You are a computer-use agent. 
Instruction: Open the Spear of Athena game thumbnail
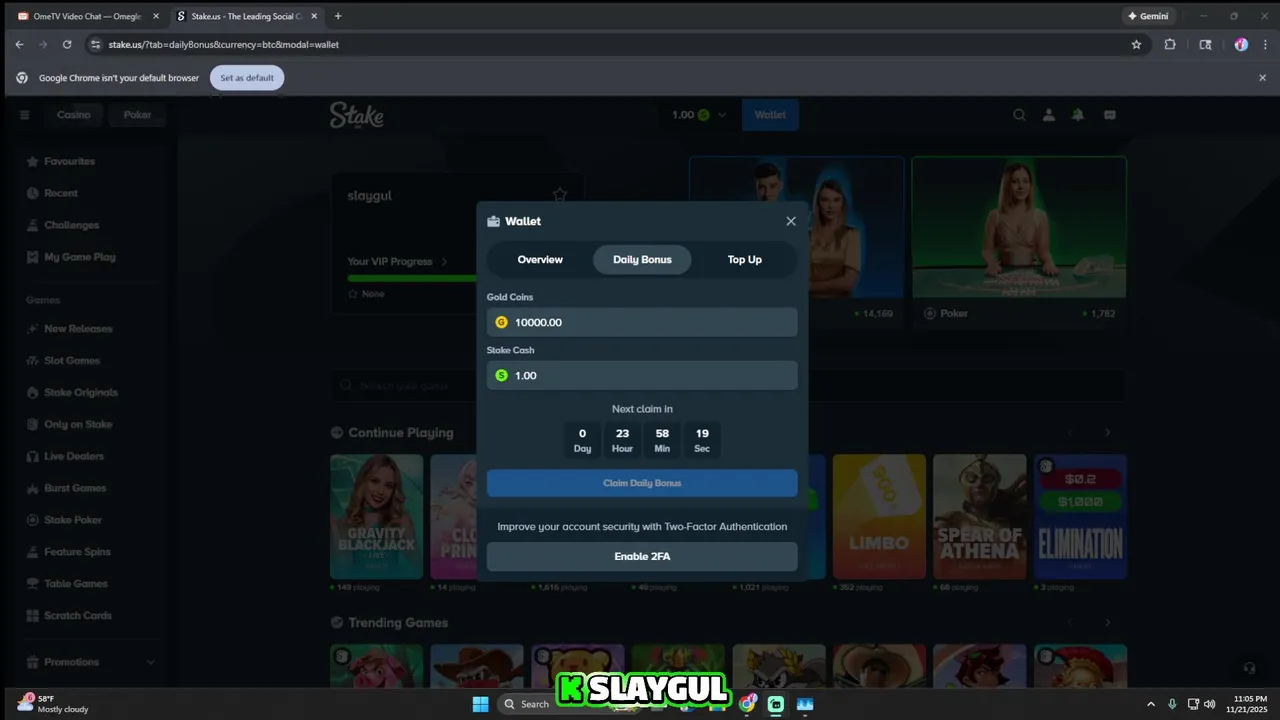(x=979, y=517)
